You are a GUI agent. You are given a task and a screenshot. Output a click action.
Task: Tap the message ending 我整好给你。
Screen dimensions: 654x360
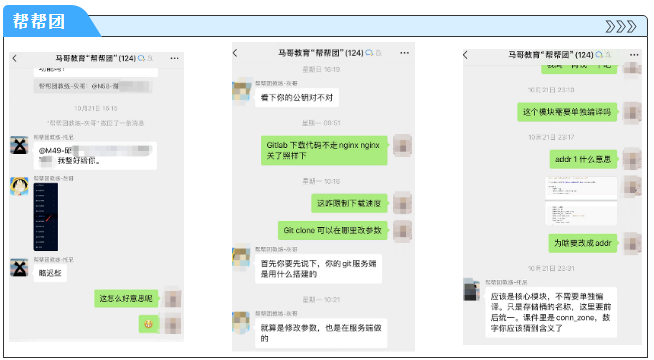tap(95, 155)
